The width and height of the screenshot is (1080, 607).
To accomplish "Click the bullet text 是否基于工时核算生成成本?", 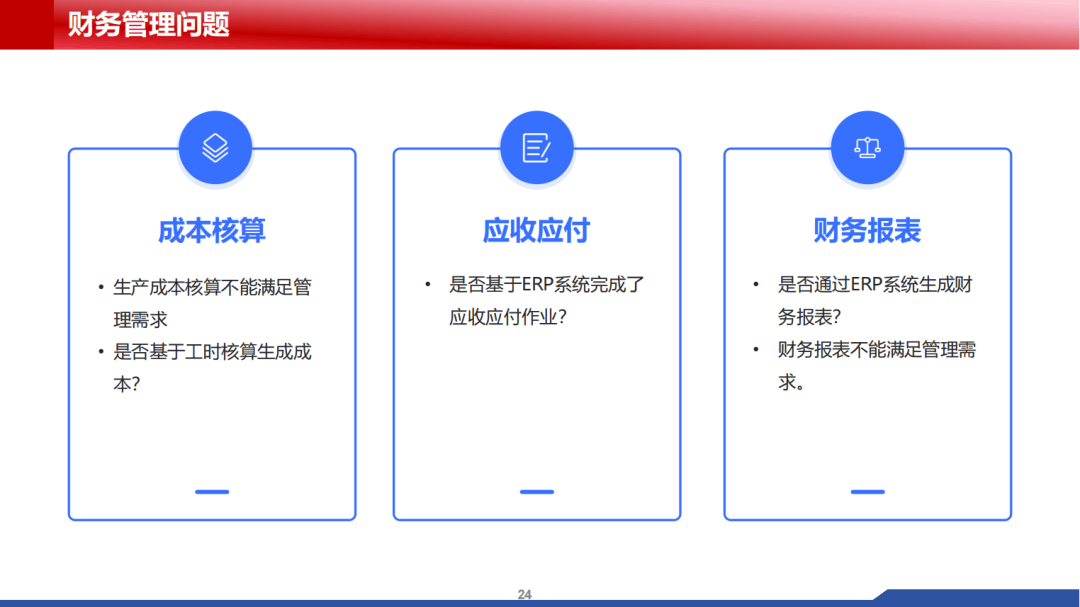I will pyautogui.click(x=211, y=367).
